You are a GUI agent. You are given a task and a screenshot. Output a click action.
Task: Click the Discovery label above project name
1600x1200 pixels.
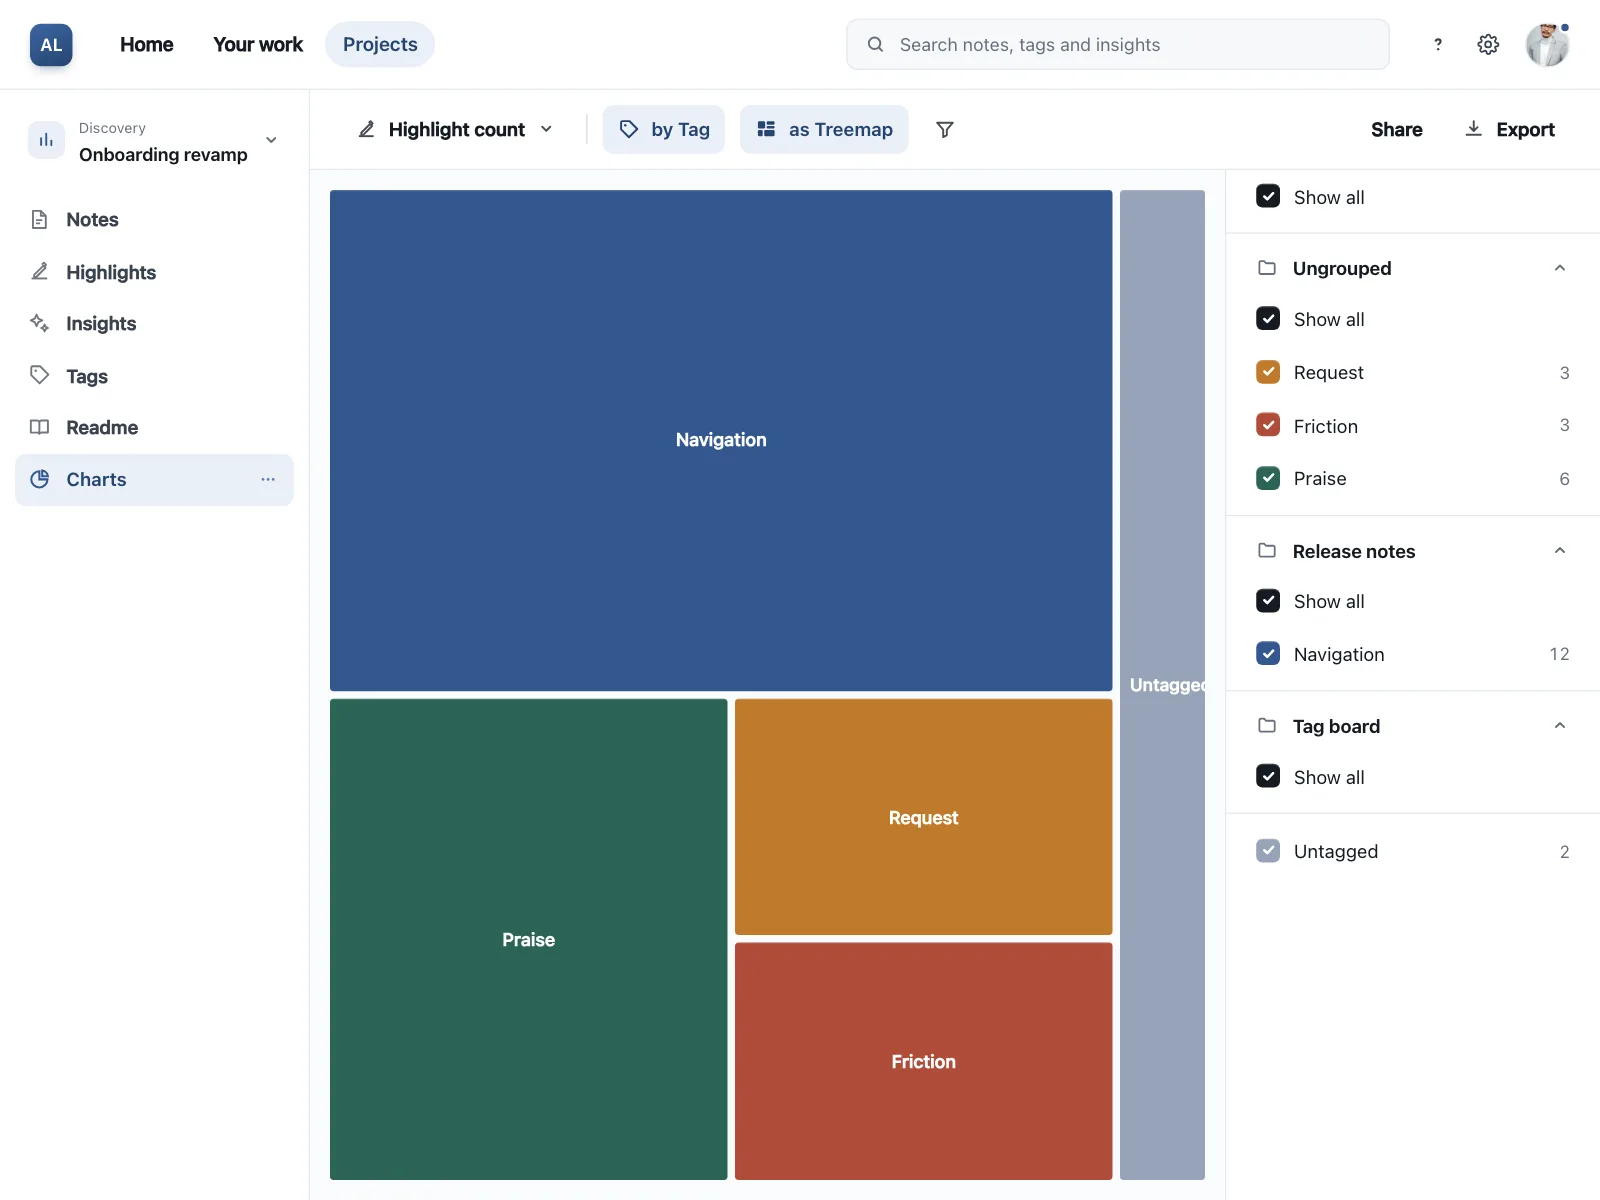tap(112, 128)
